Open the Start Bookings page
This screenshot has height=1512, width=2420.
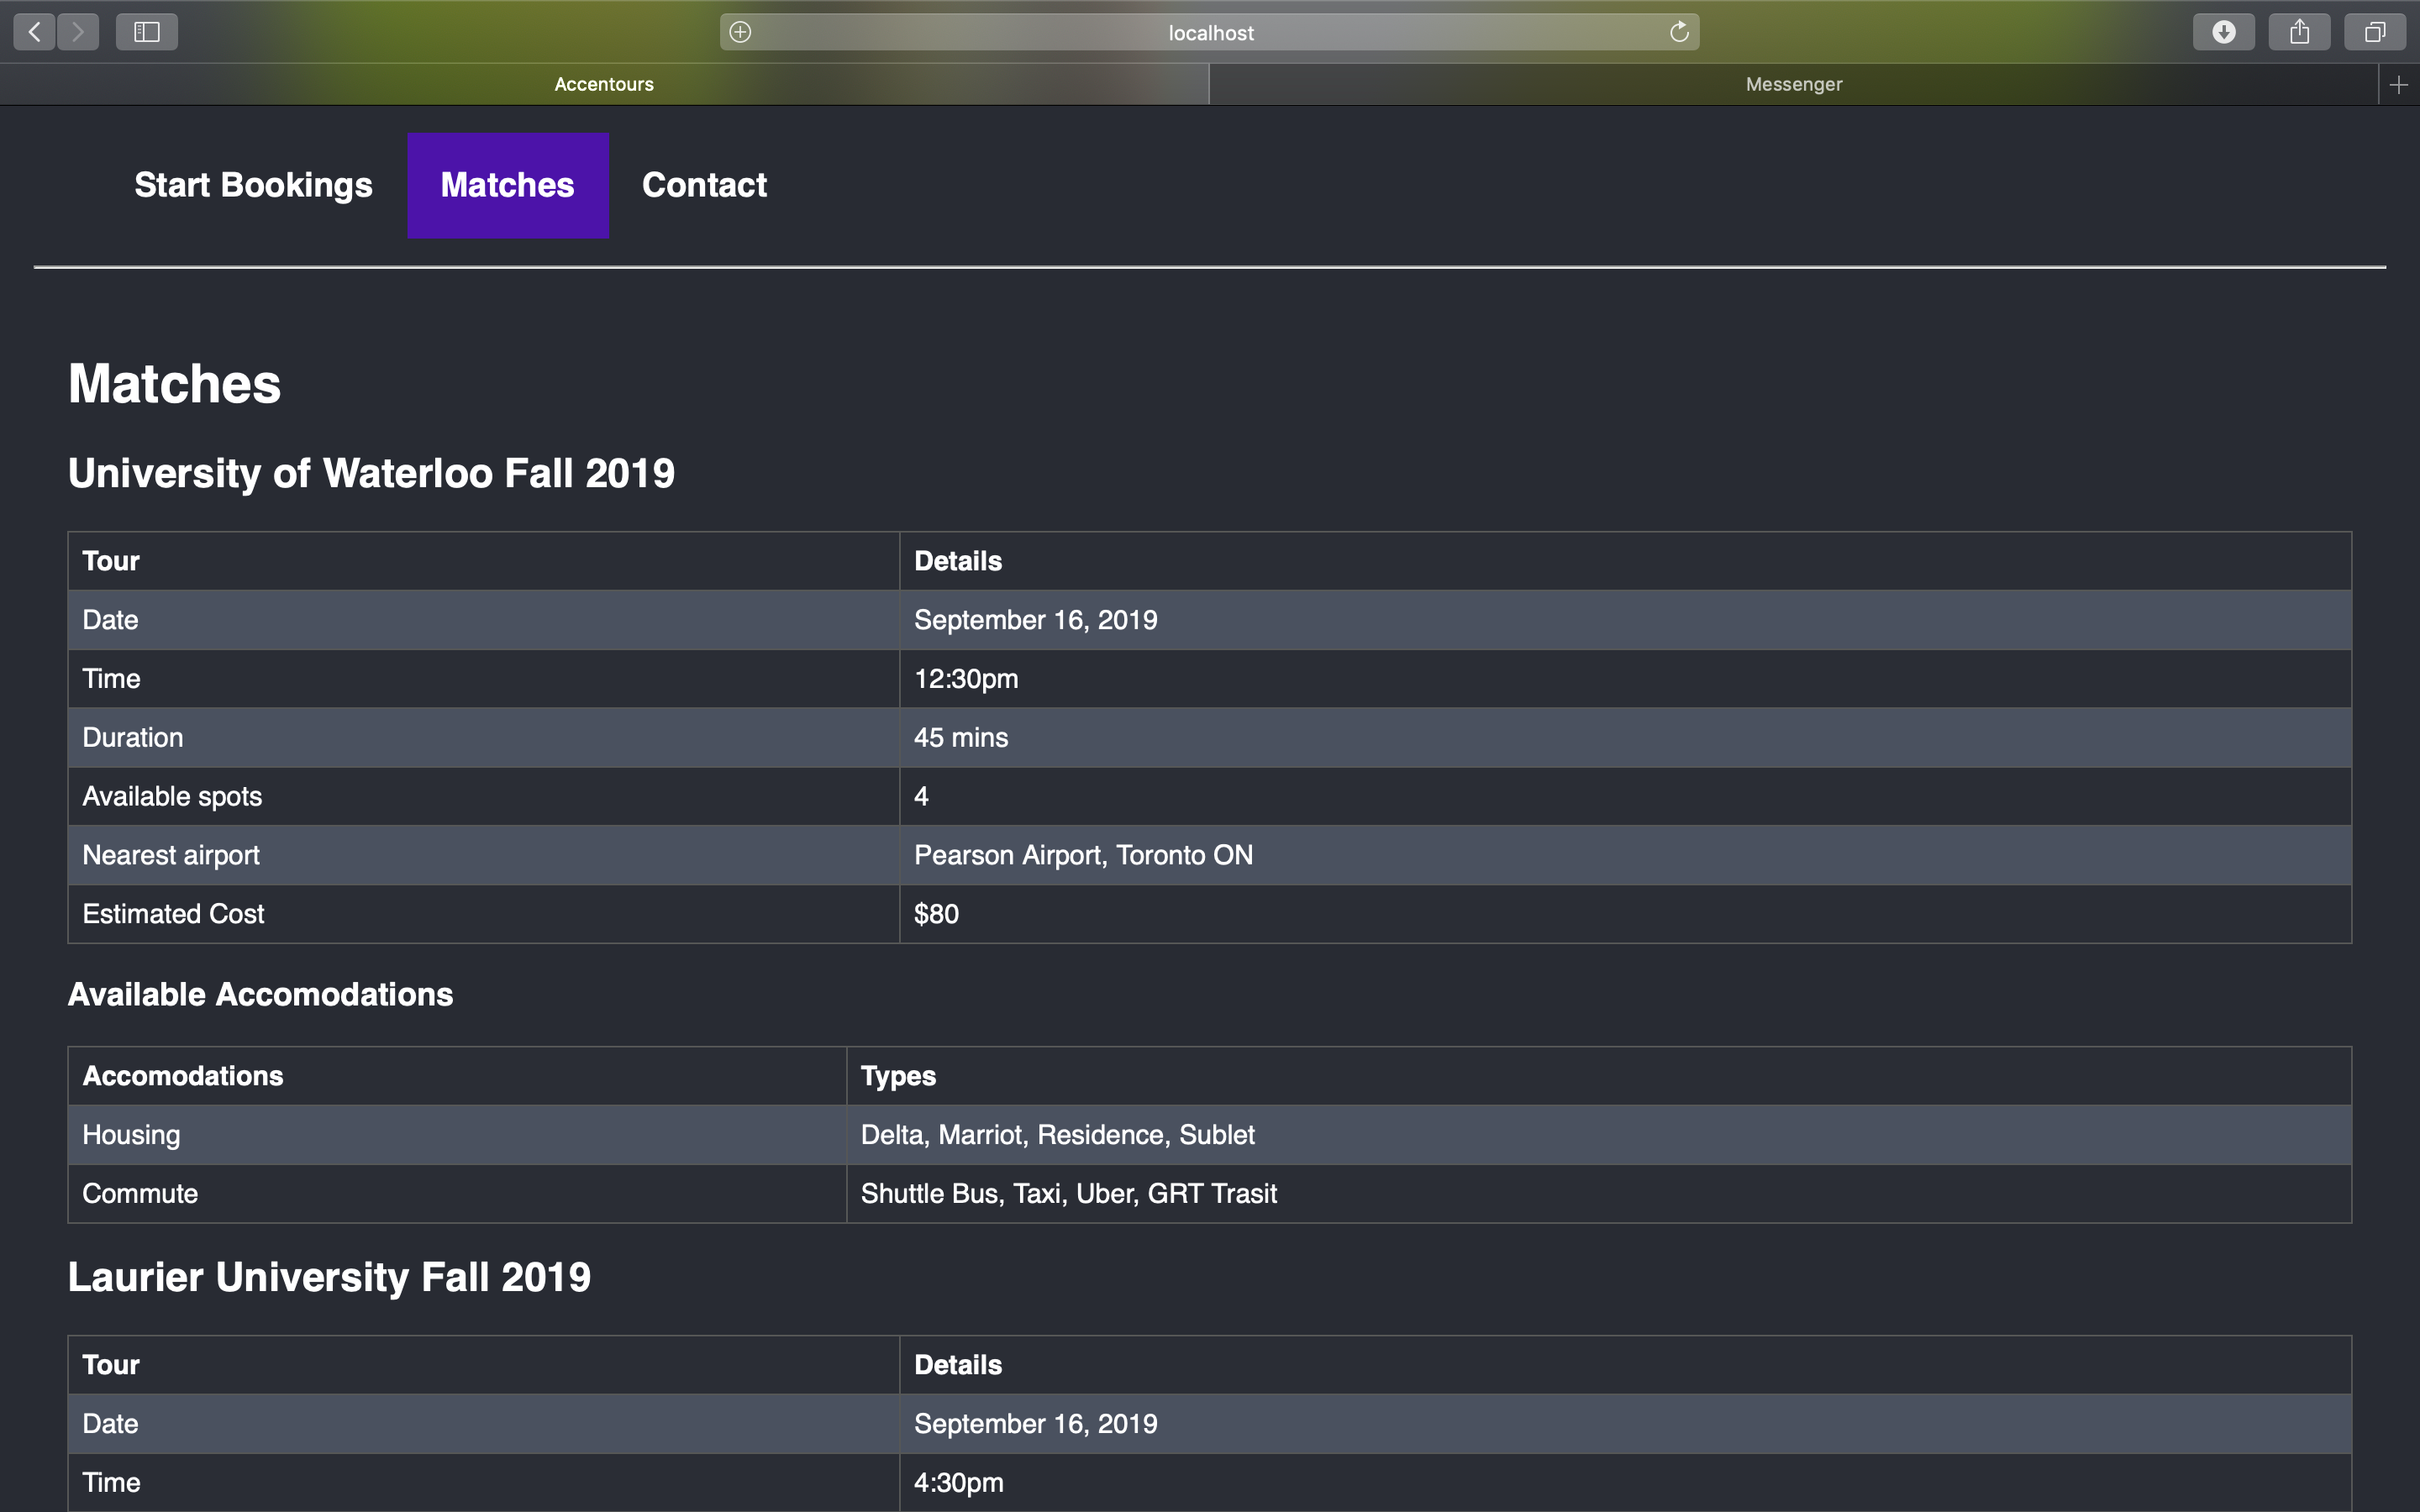[253, 185]
